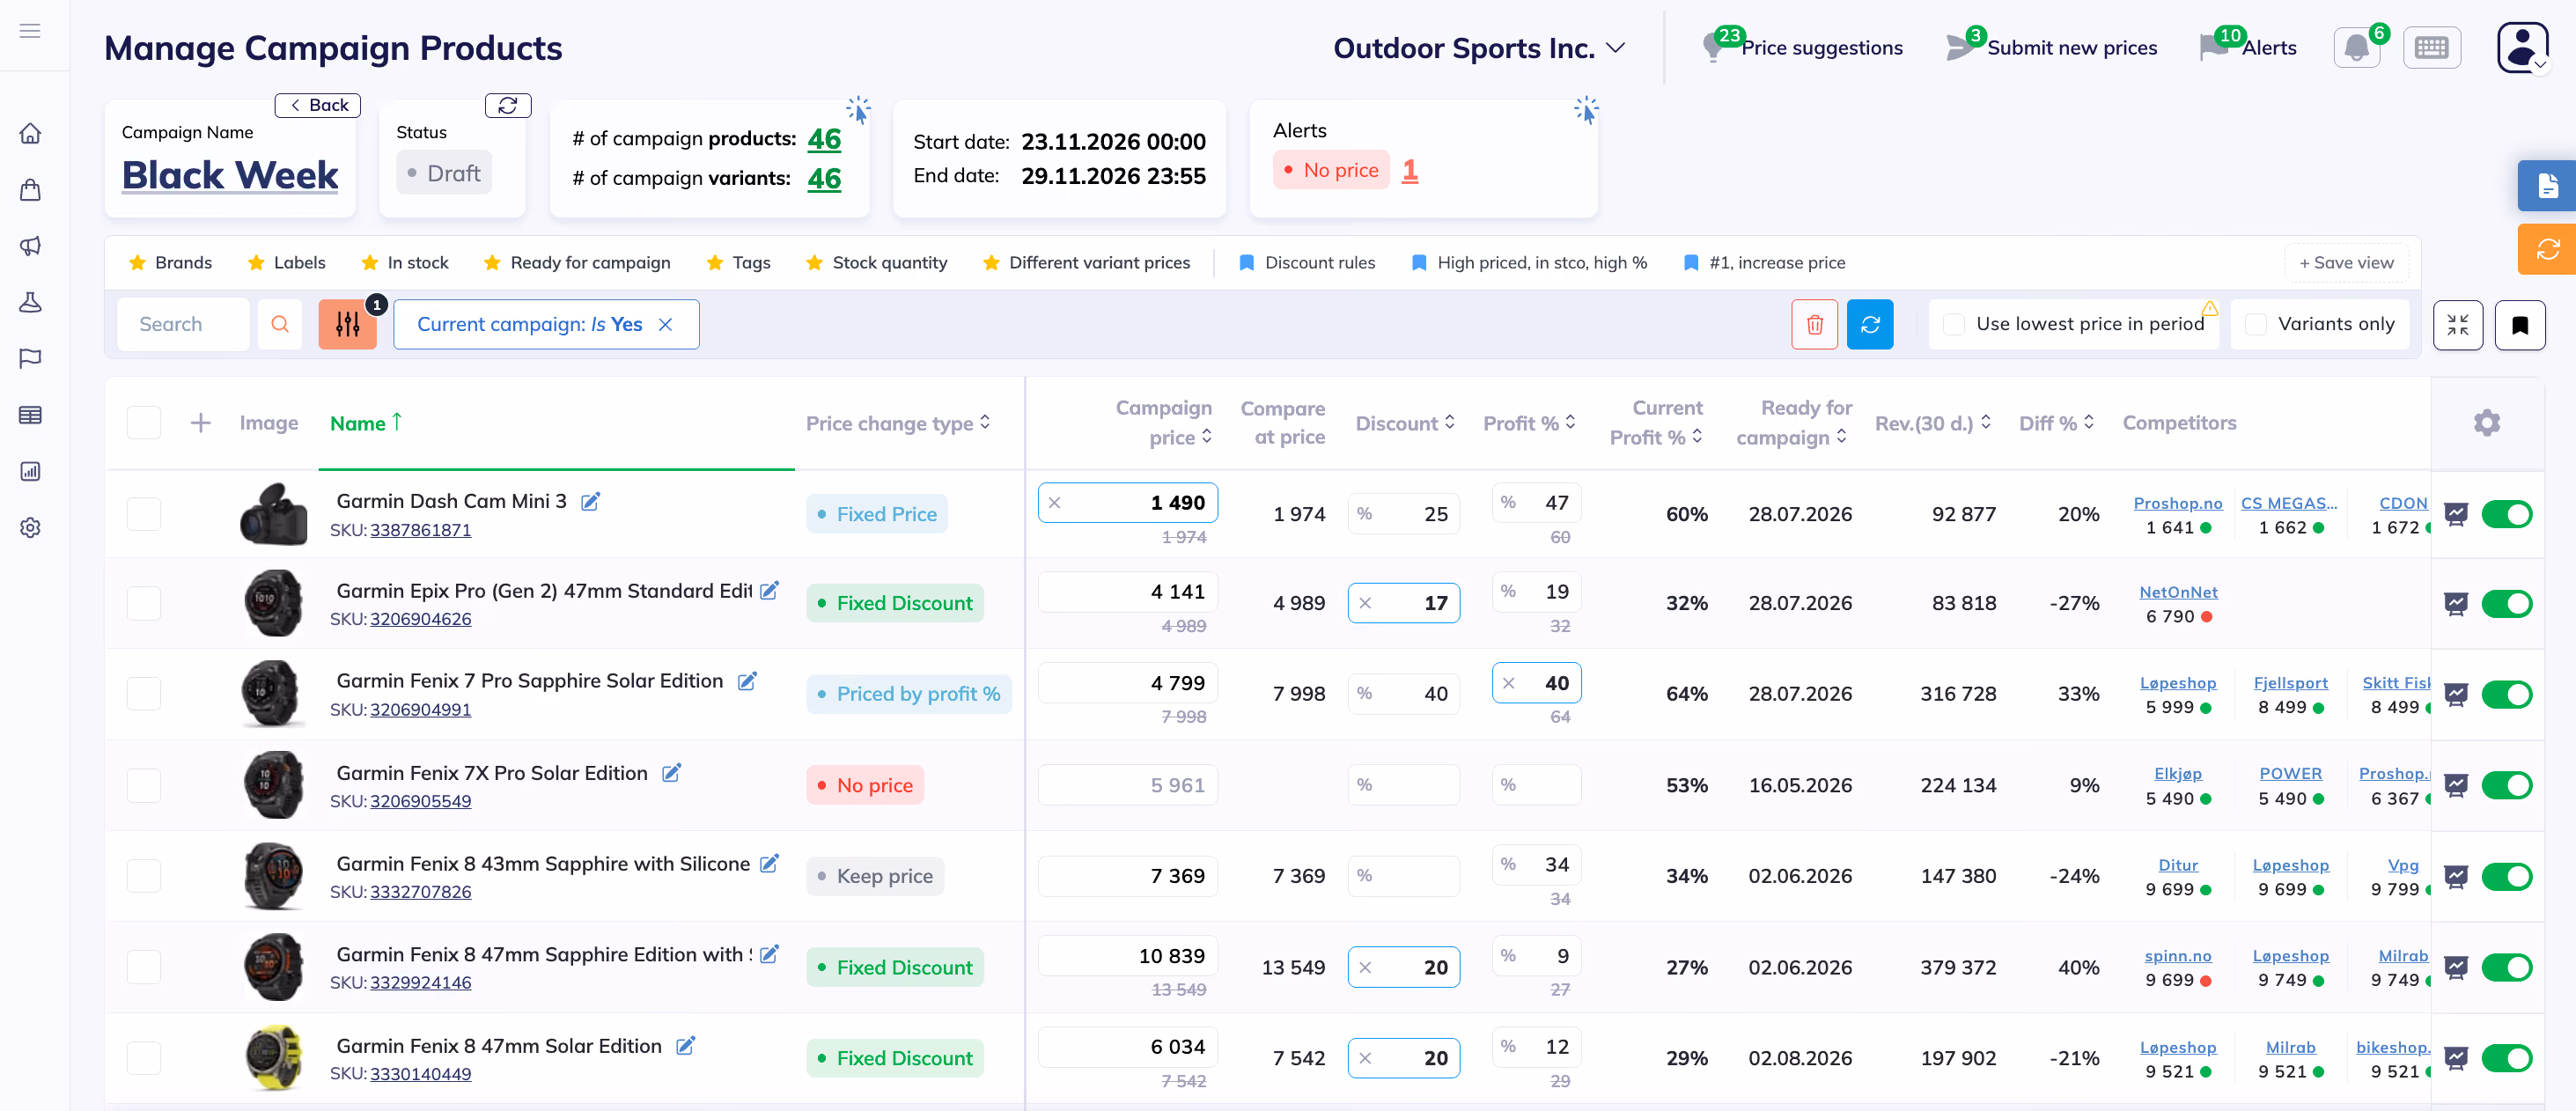Open the Outdoor Sports Inc. account dropdown
The height and width of the screenshot is (1111, 2576).
click(1479, 48)
